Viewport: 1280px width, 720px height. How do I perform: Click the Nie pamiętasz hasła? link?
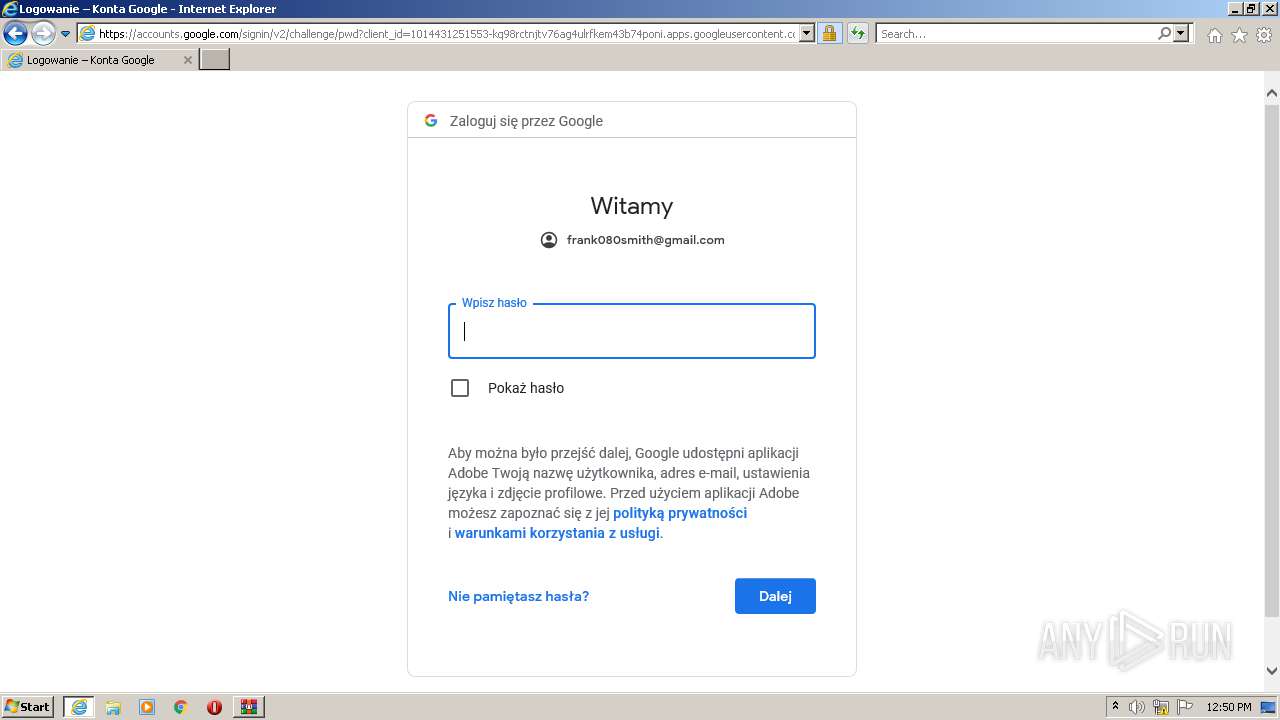(x=518, y=596)
